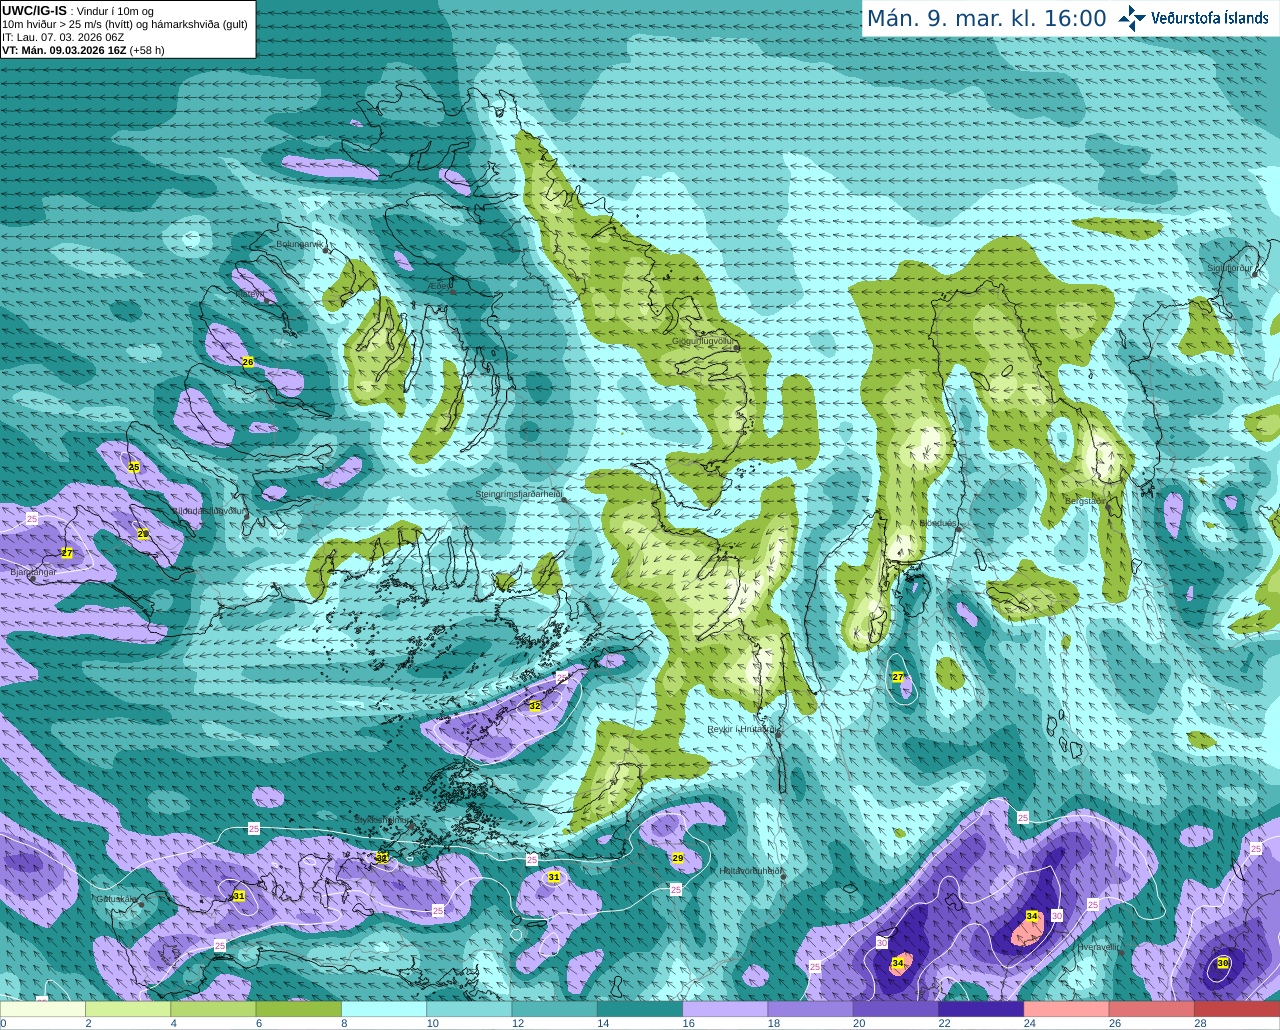Viewport: 1280px width, 1030px height.
Task: Click the 24–26 m/s pink legend swatch
Action: pos(1066,1009)
